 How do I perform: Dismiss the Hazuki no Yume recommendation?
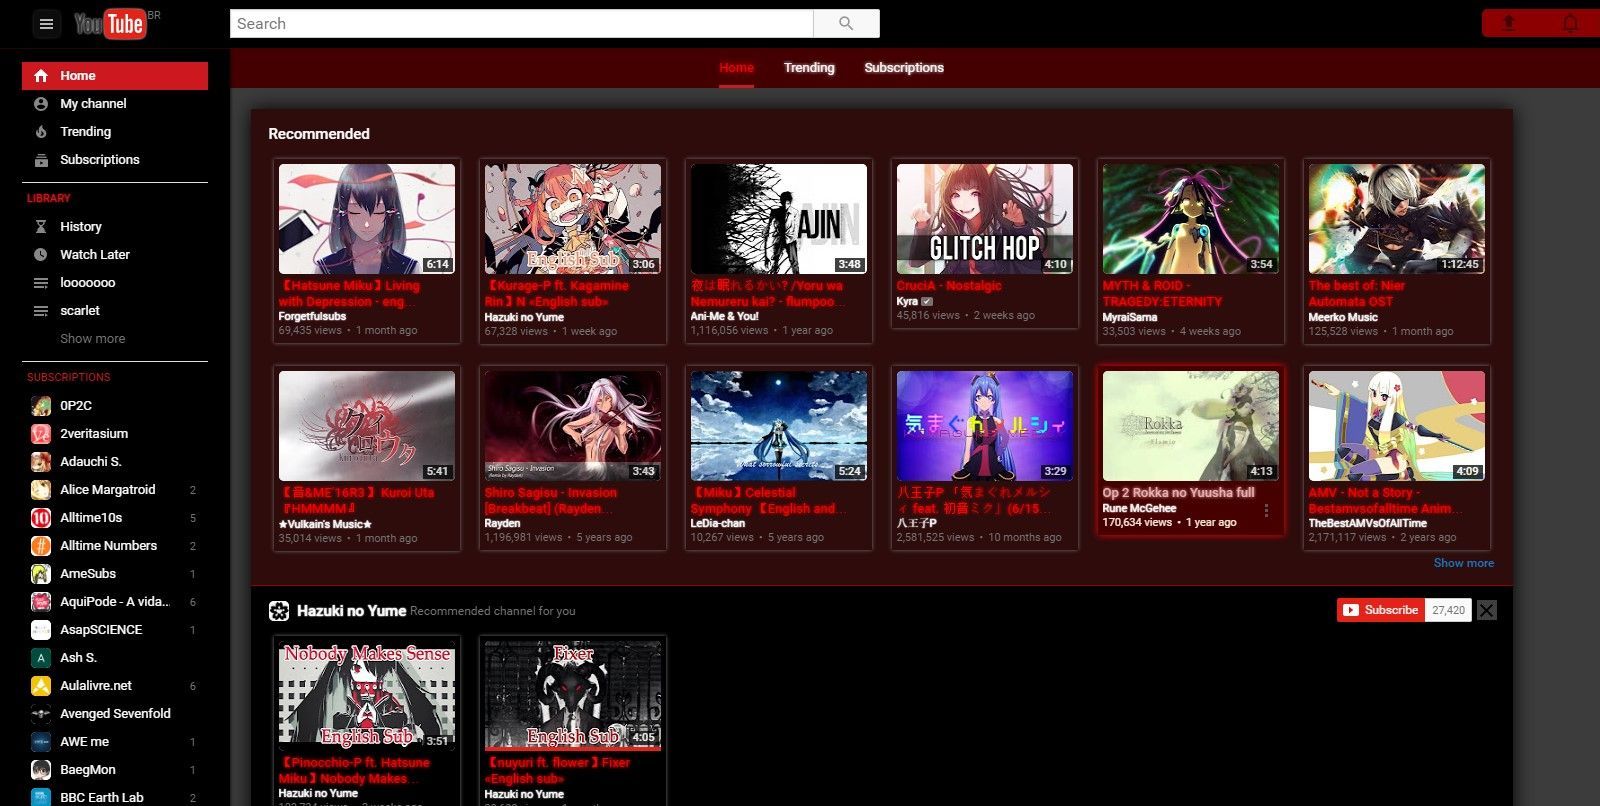tap(1487, 610)
